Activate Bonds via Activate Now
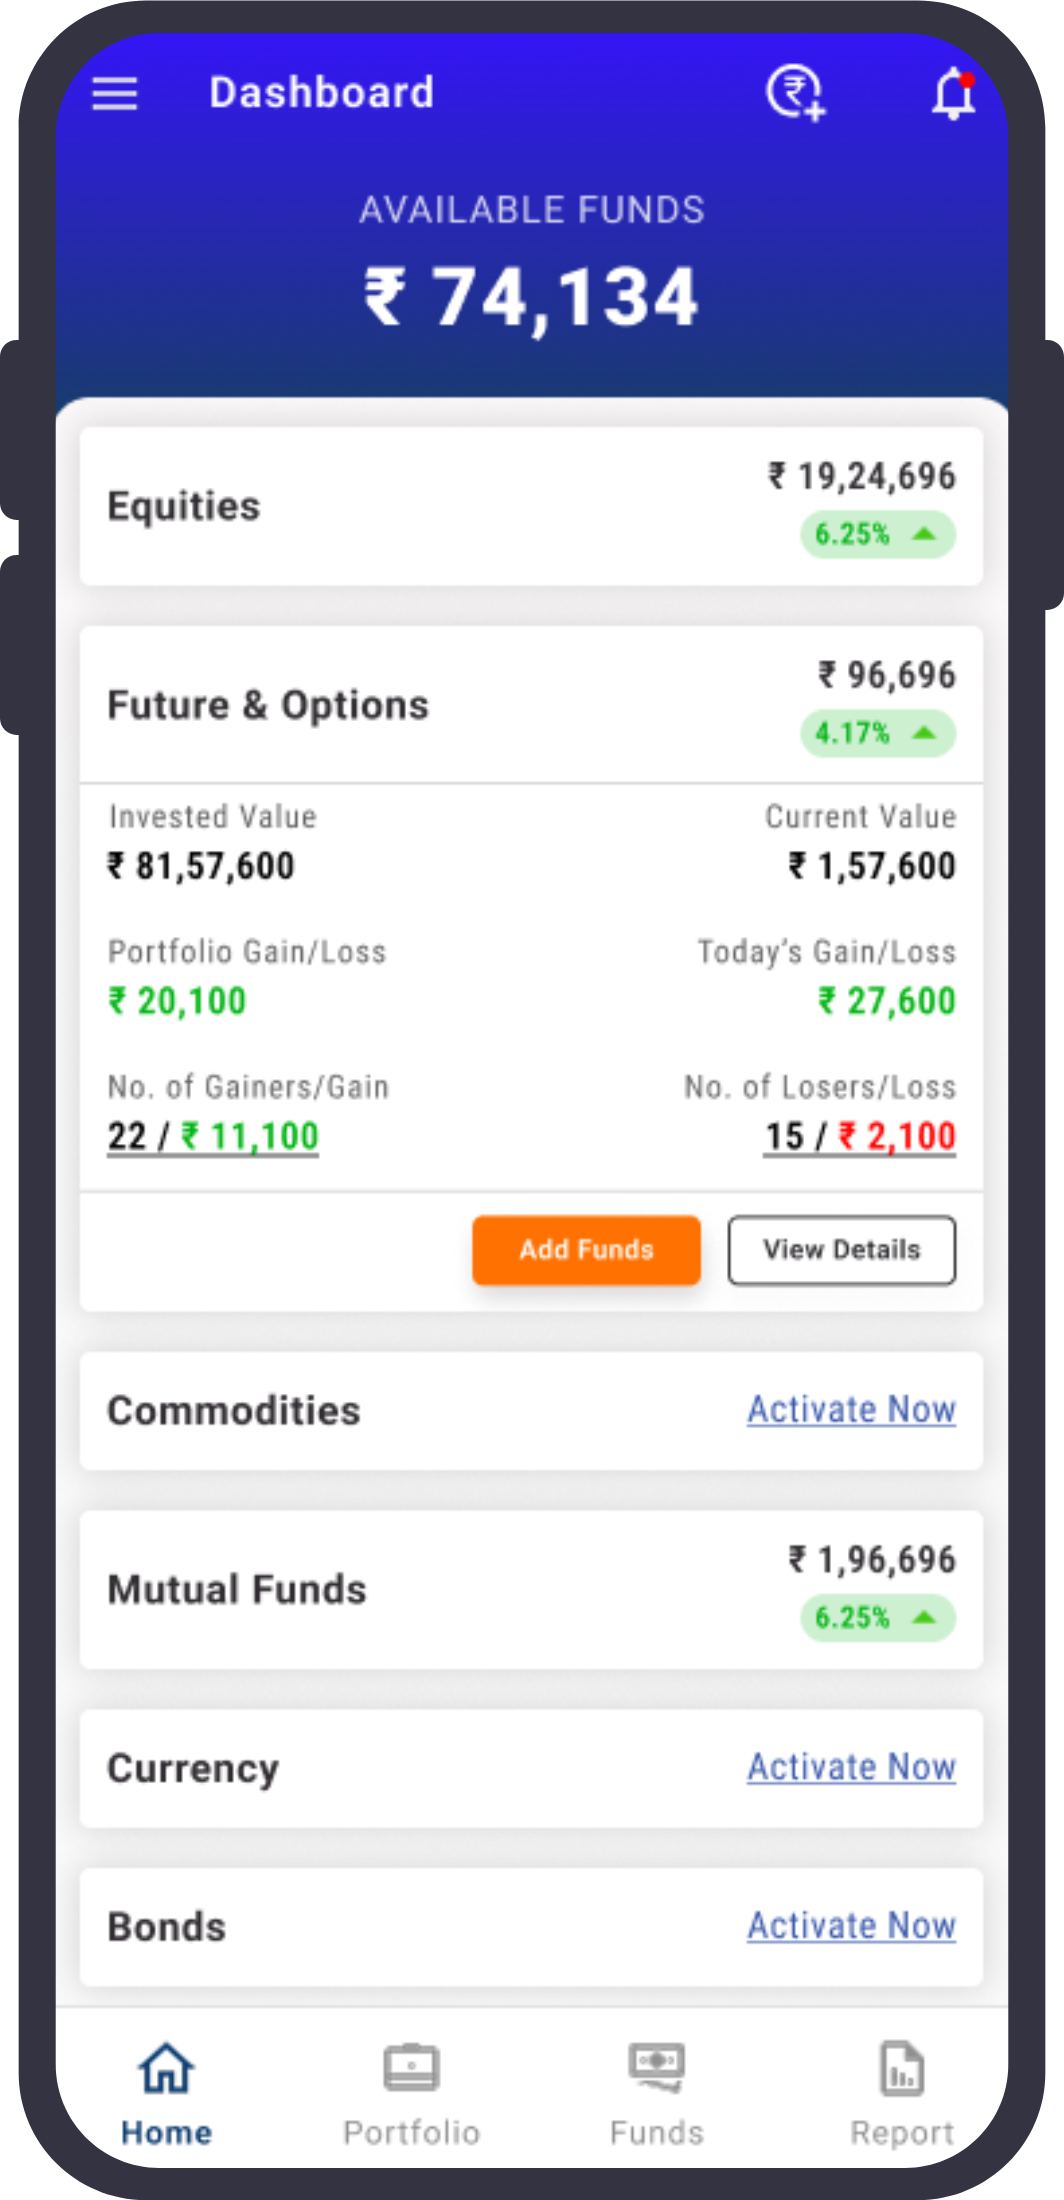The height and width of the screenshot is (2200, 1064). click(852, 1926)
